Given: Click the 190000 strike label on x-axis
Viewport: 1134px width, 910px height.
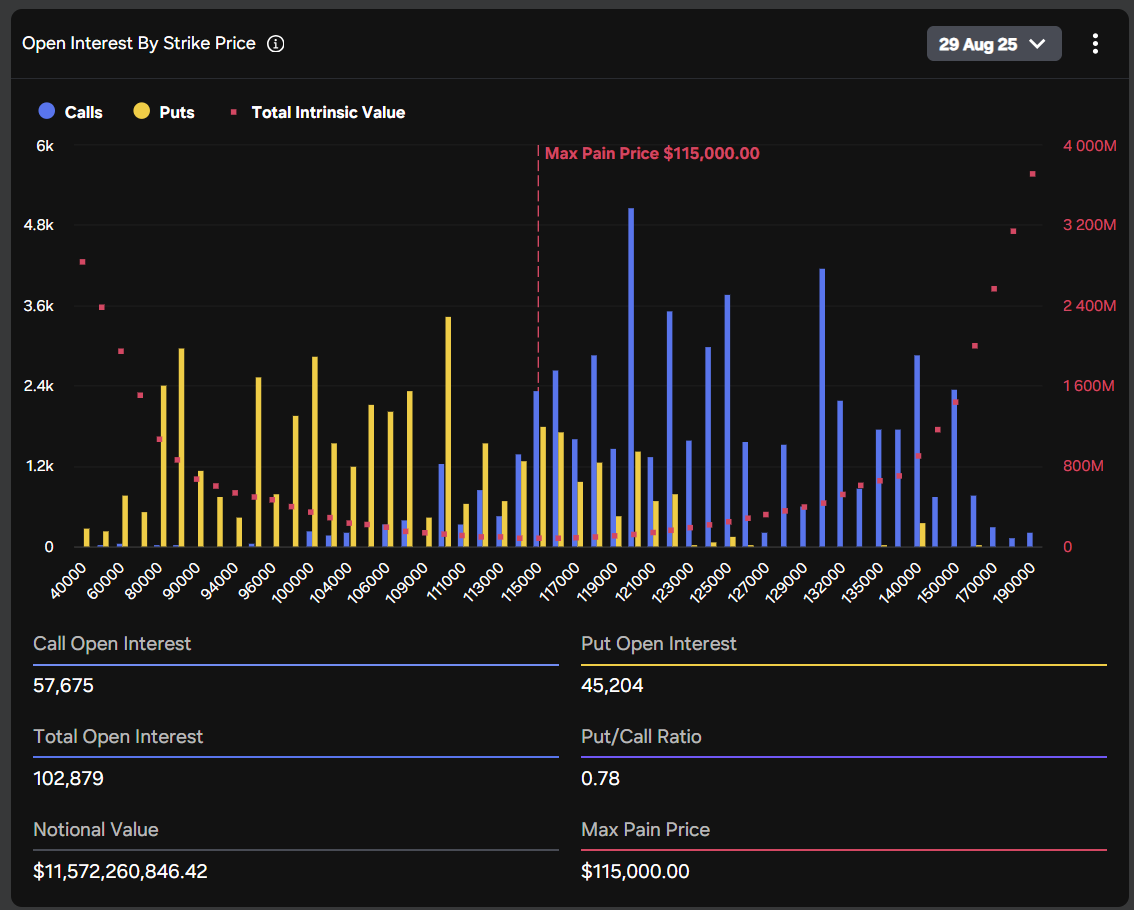Looking at the screenshot, I should (x=1015, y=579).
